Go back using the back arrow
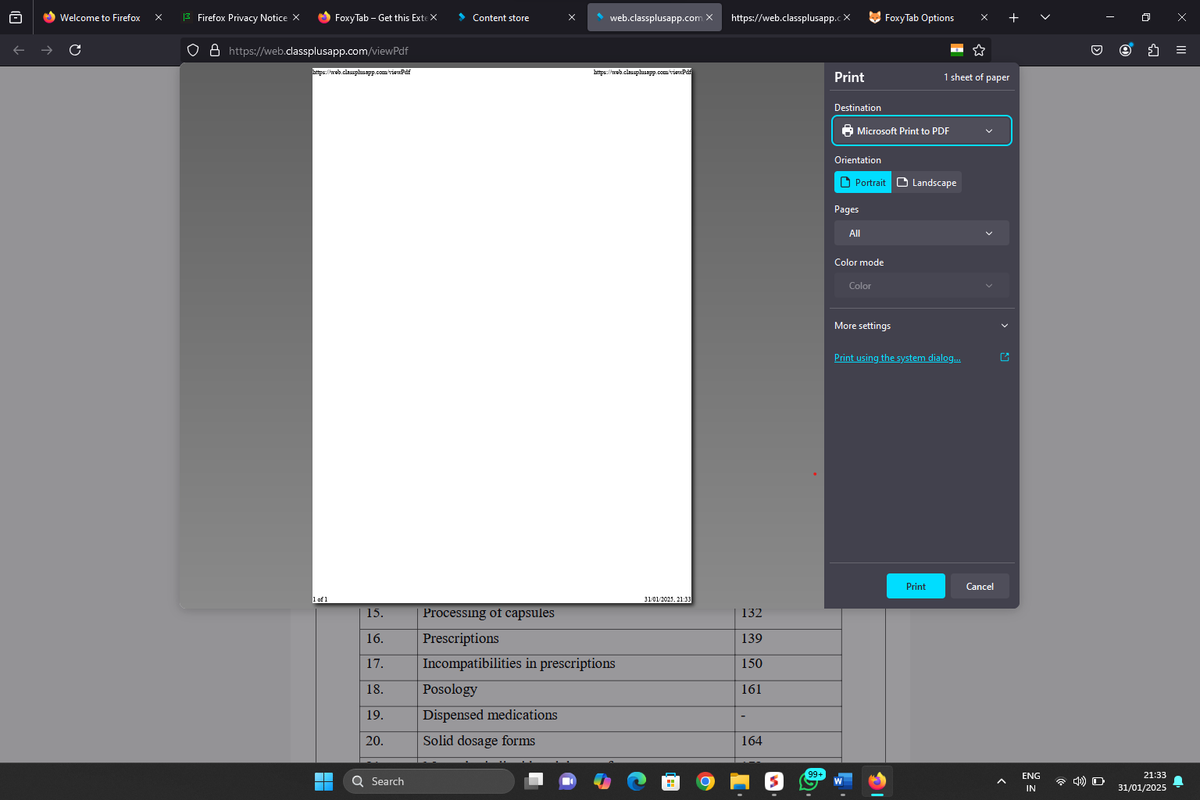The height and width of the screenshot is (800, 1200). [21, 50]
